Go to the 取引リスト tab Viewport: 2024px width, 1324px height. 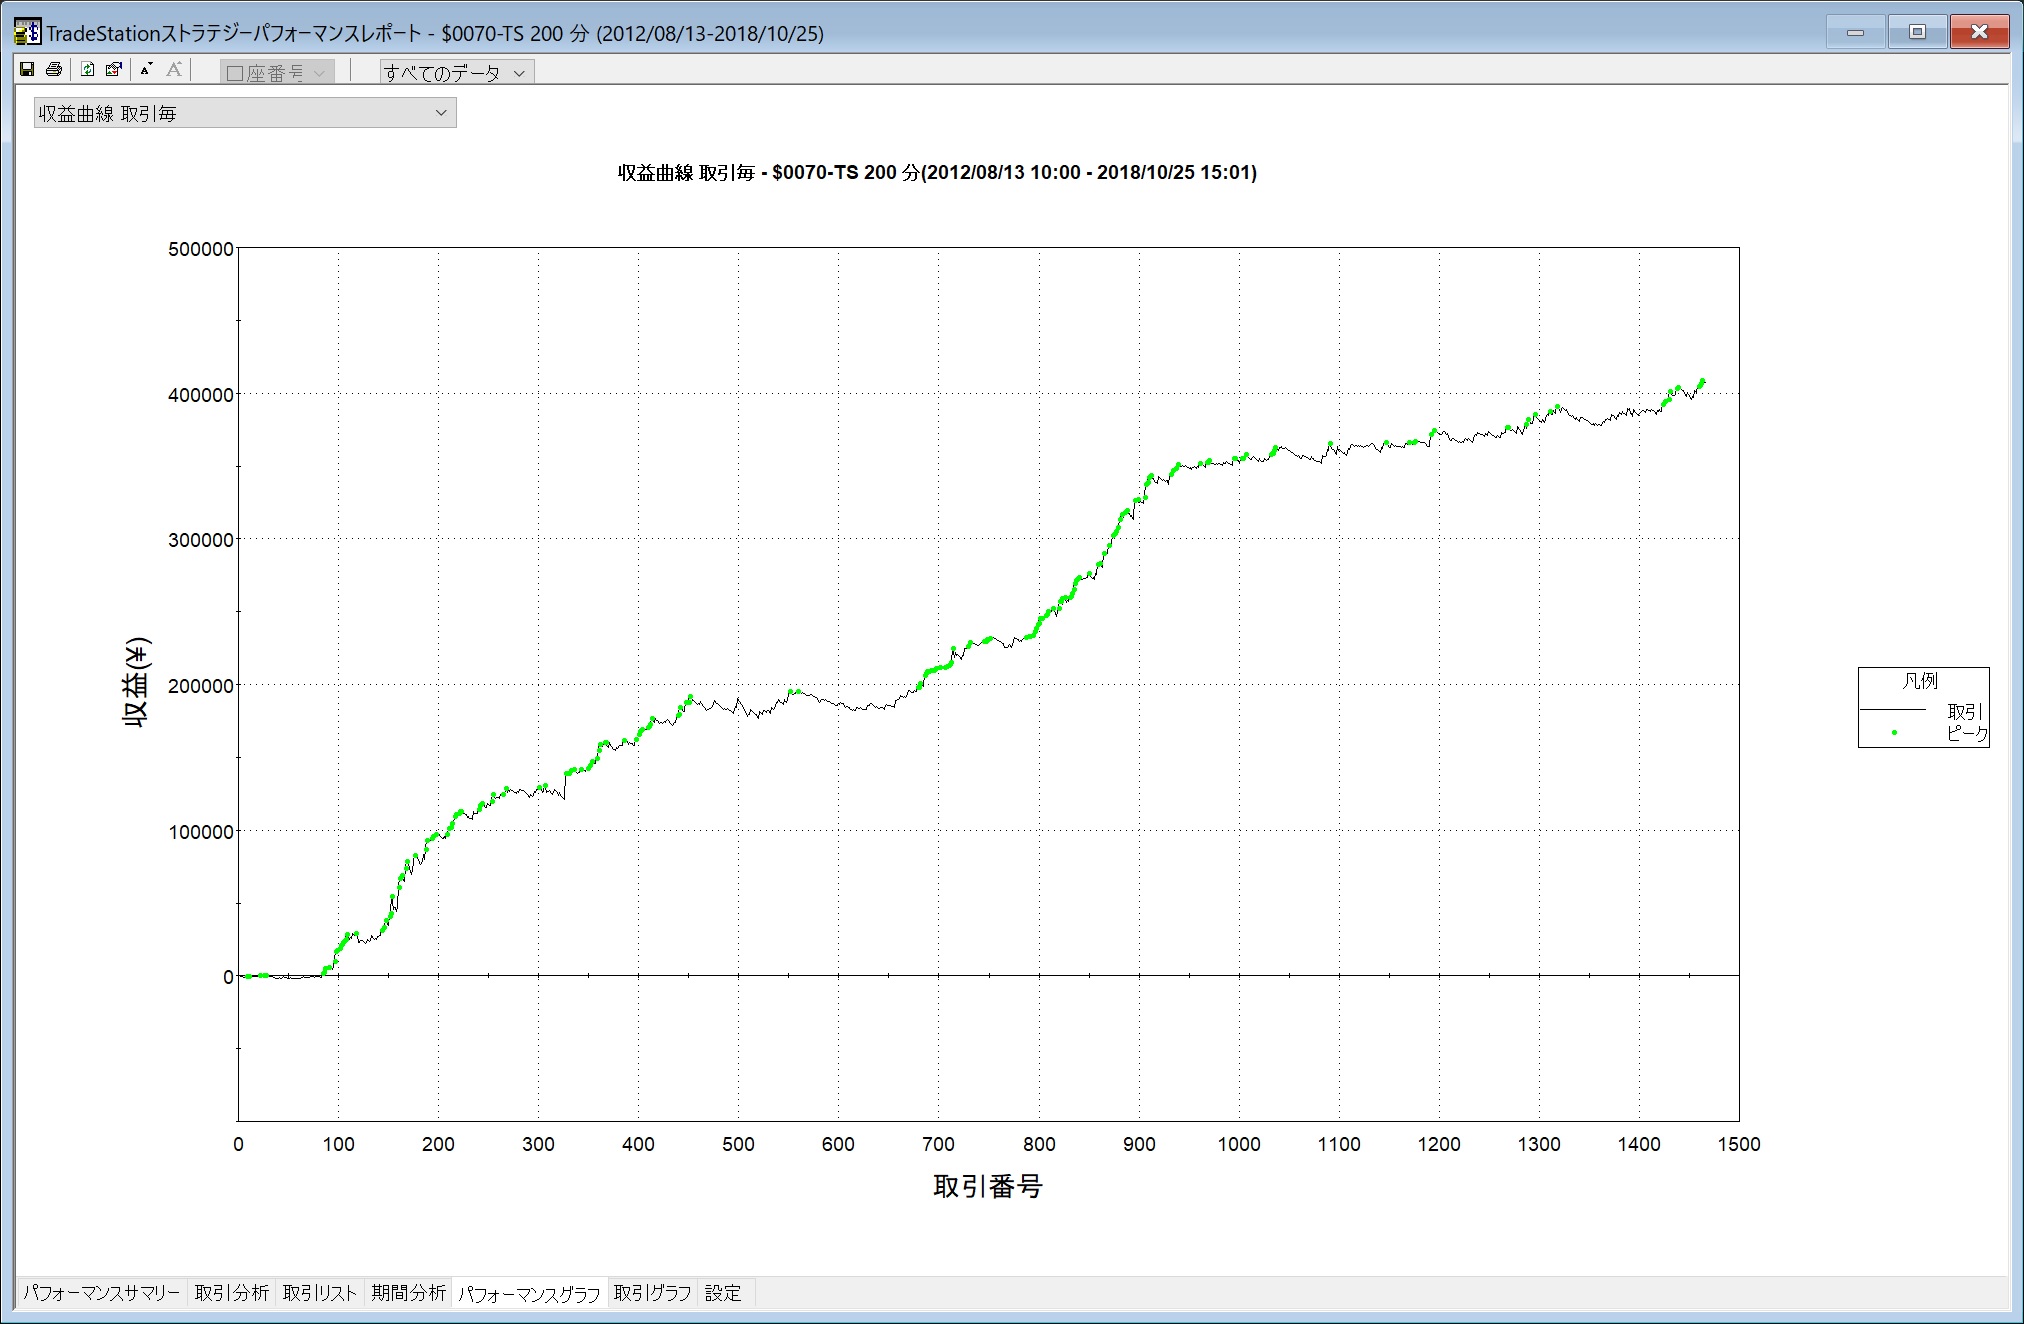pyautogui.click(x=319, y=1293)
